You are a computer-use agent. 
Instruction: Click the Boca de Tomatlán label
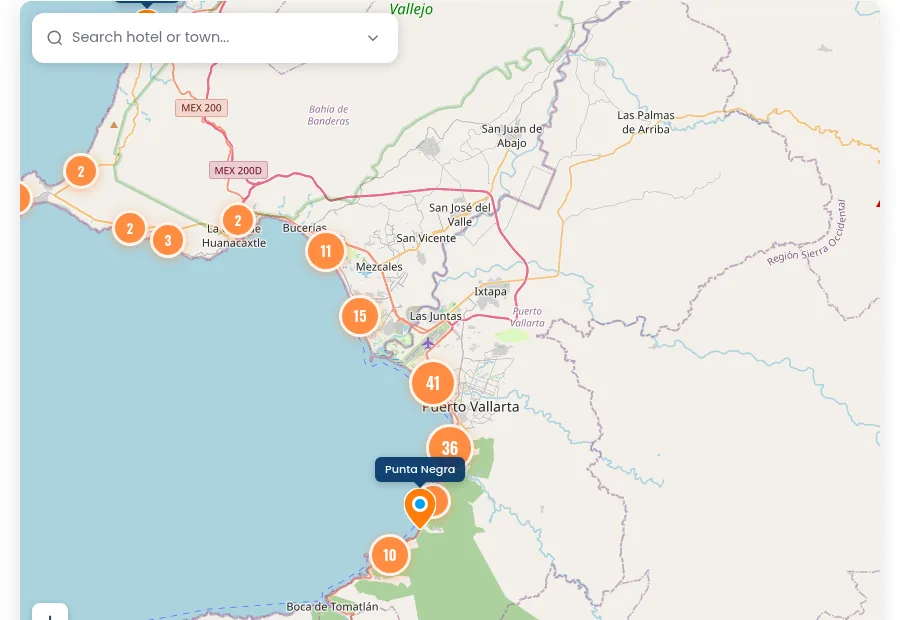(332, 606)
